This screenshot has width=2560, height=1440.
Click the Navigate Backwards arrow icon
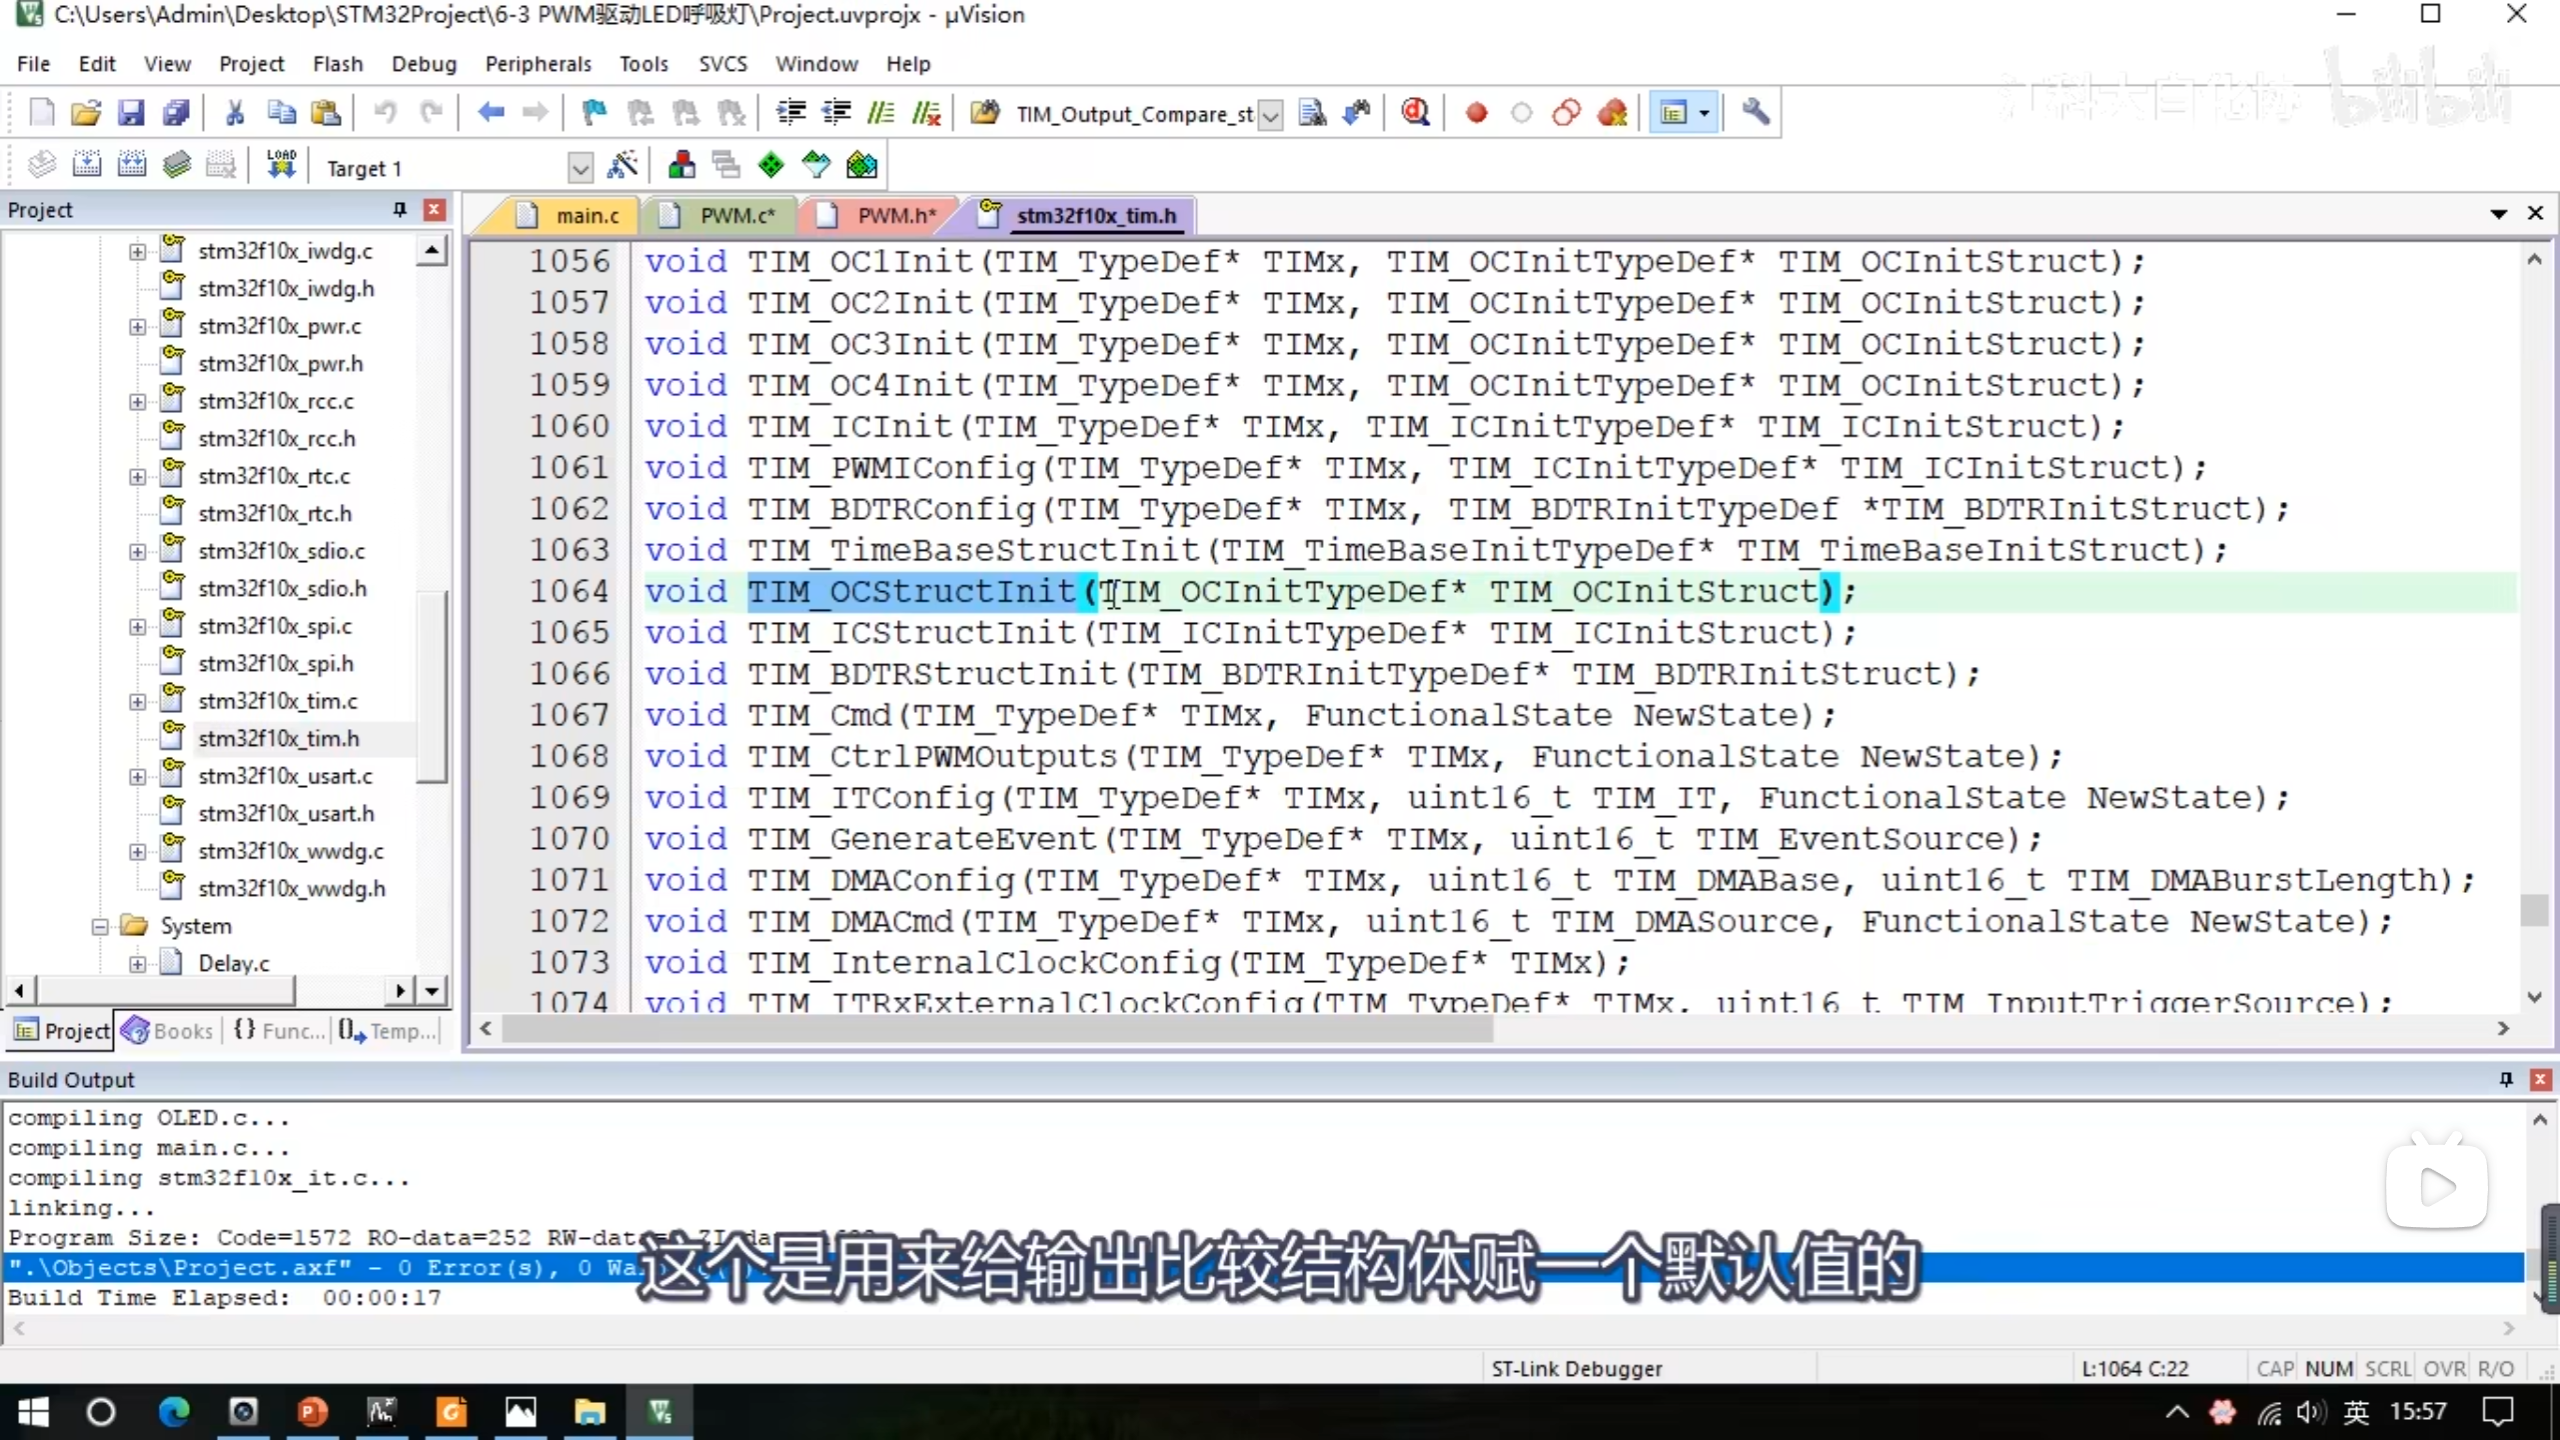[x=490, y=113]
